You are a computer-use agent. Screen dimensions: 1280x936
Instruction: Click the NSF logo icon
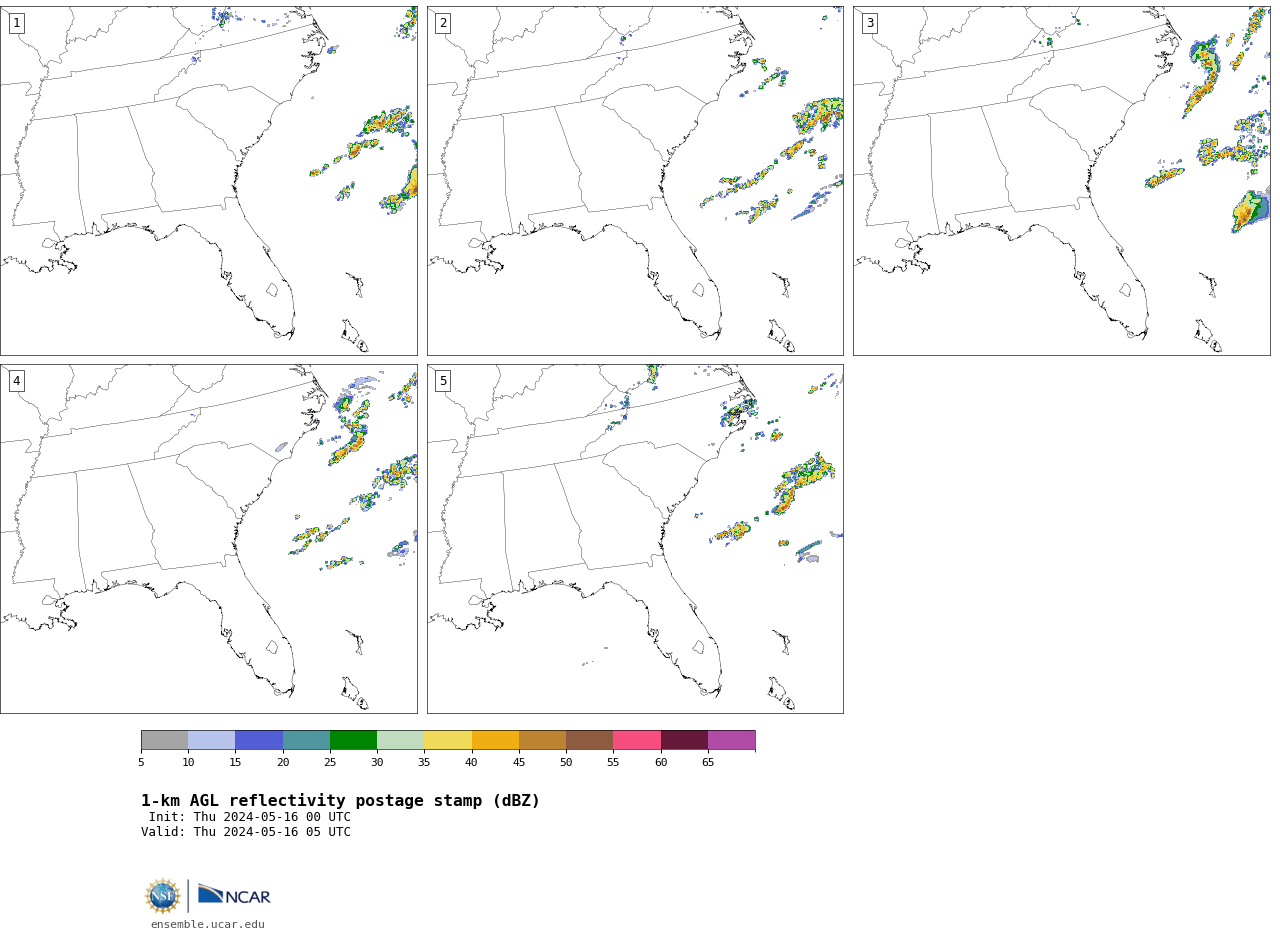[x=163, y=896]
